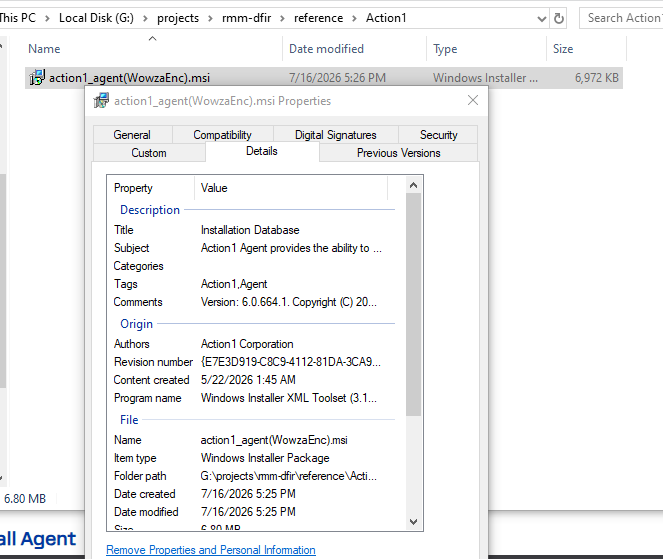Expand chevron after Local Disk (G:)

click(x=145, y=19)
